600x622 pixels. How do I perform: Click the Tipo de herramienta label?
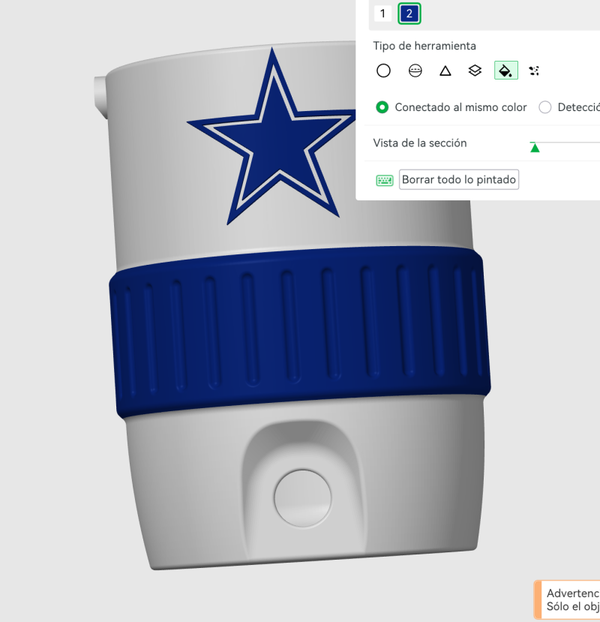(424, 46)
